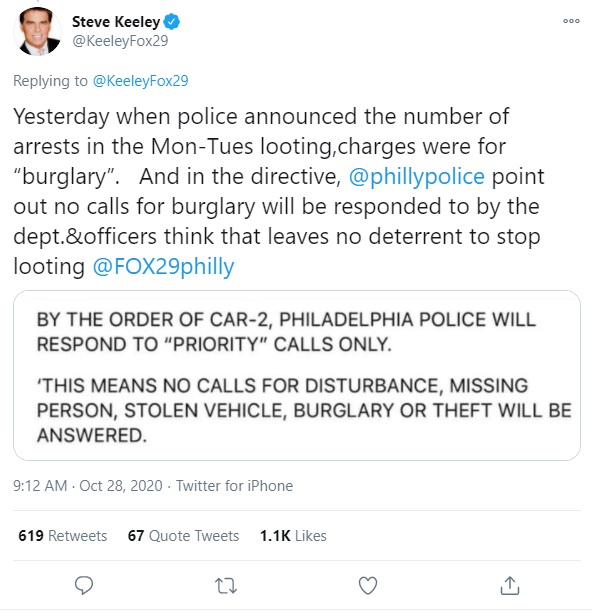This screenshot has height=612, width=592.
Task: View the 619 Retweets list
Action: 62,536
